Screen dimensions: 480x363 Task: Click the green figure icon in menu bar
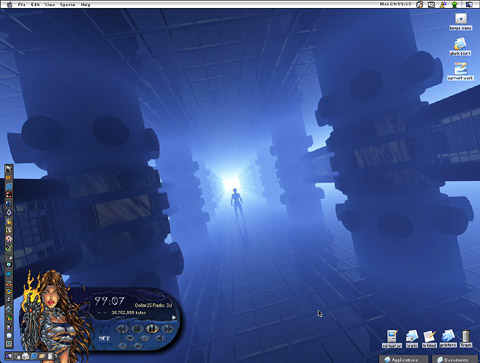click(455, 4)
